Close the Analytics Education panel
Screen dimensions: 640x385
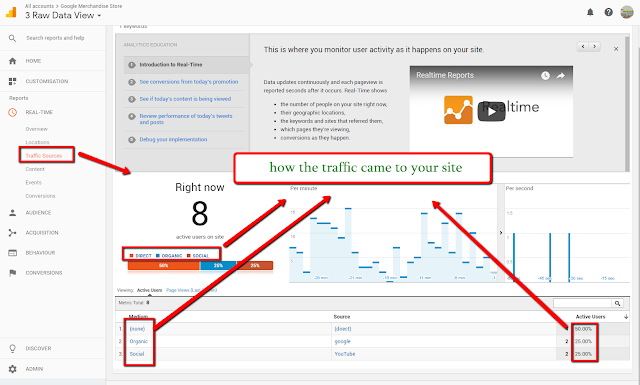coord(616,49)
